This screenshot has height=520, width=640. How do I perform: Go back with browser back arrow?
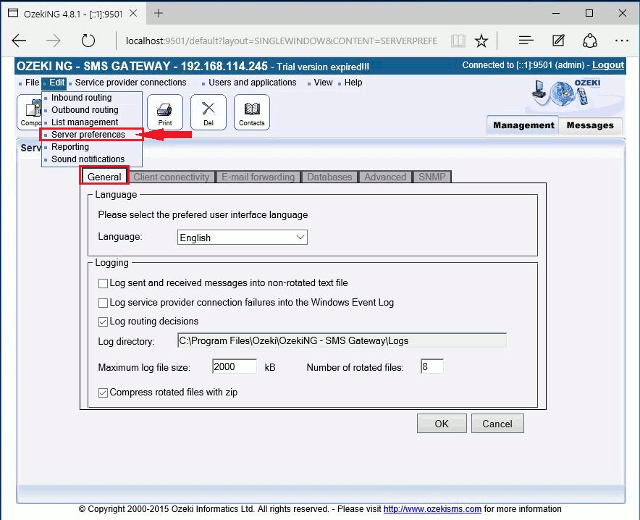tap(19, 40)
